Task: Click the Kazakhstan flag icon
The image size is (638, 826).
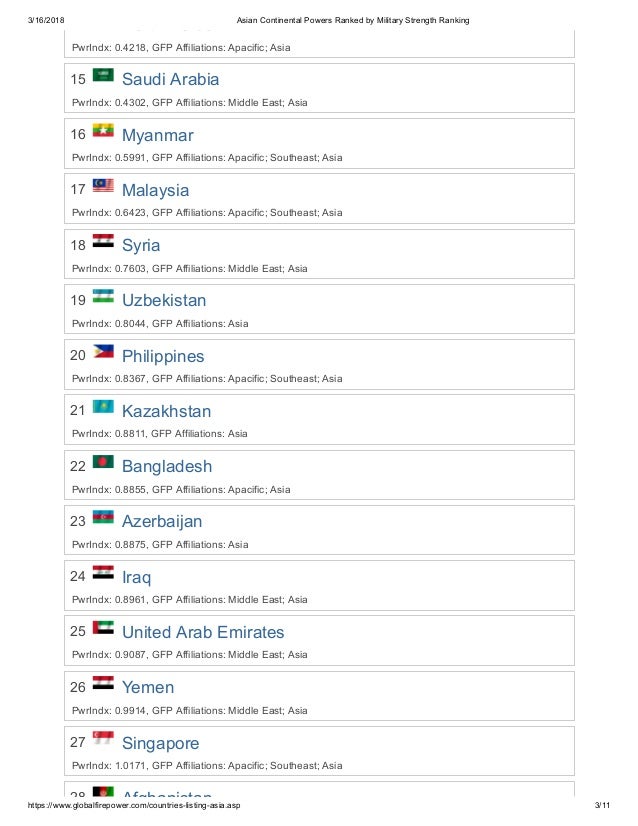Action: coord(103,407)
